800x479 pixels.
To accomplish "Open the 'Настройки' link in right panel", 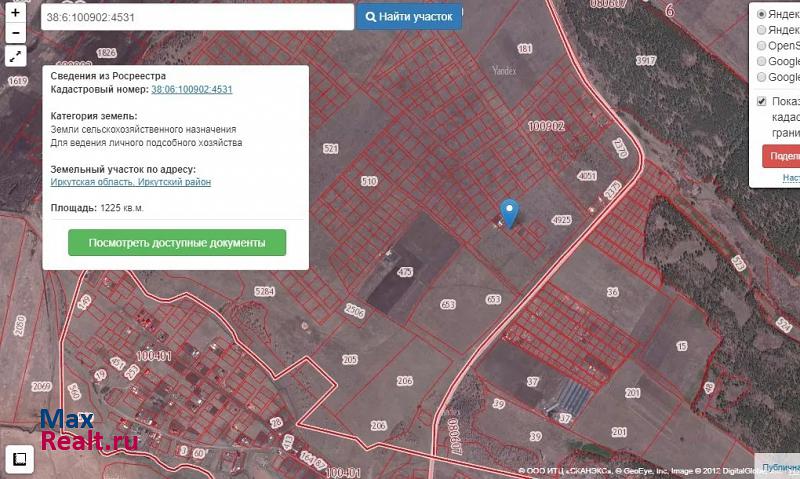I will point(791,178).
